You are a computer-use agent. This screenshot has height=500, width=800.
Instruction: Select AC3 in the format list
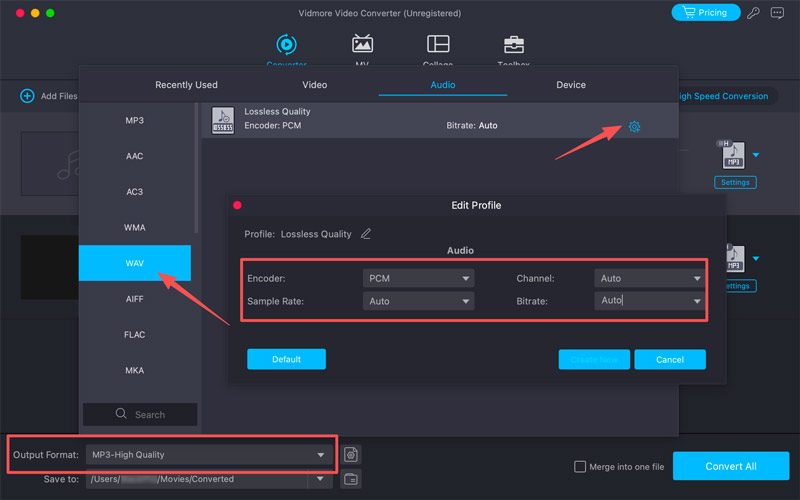(135, 192)
